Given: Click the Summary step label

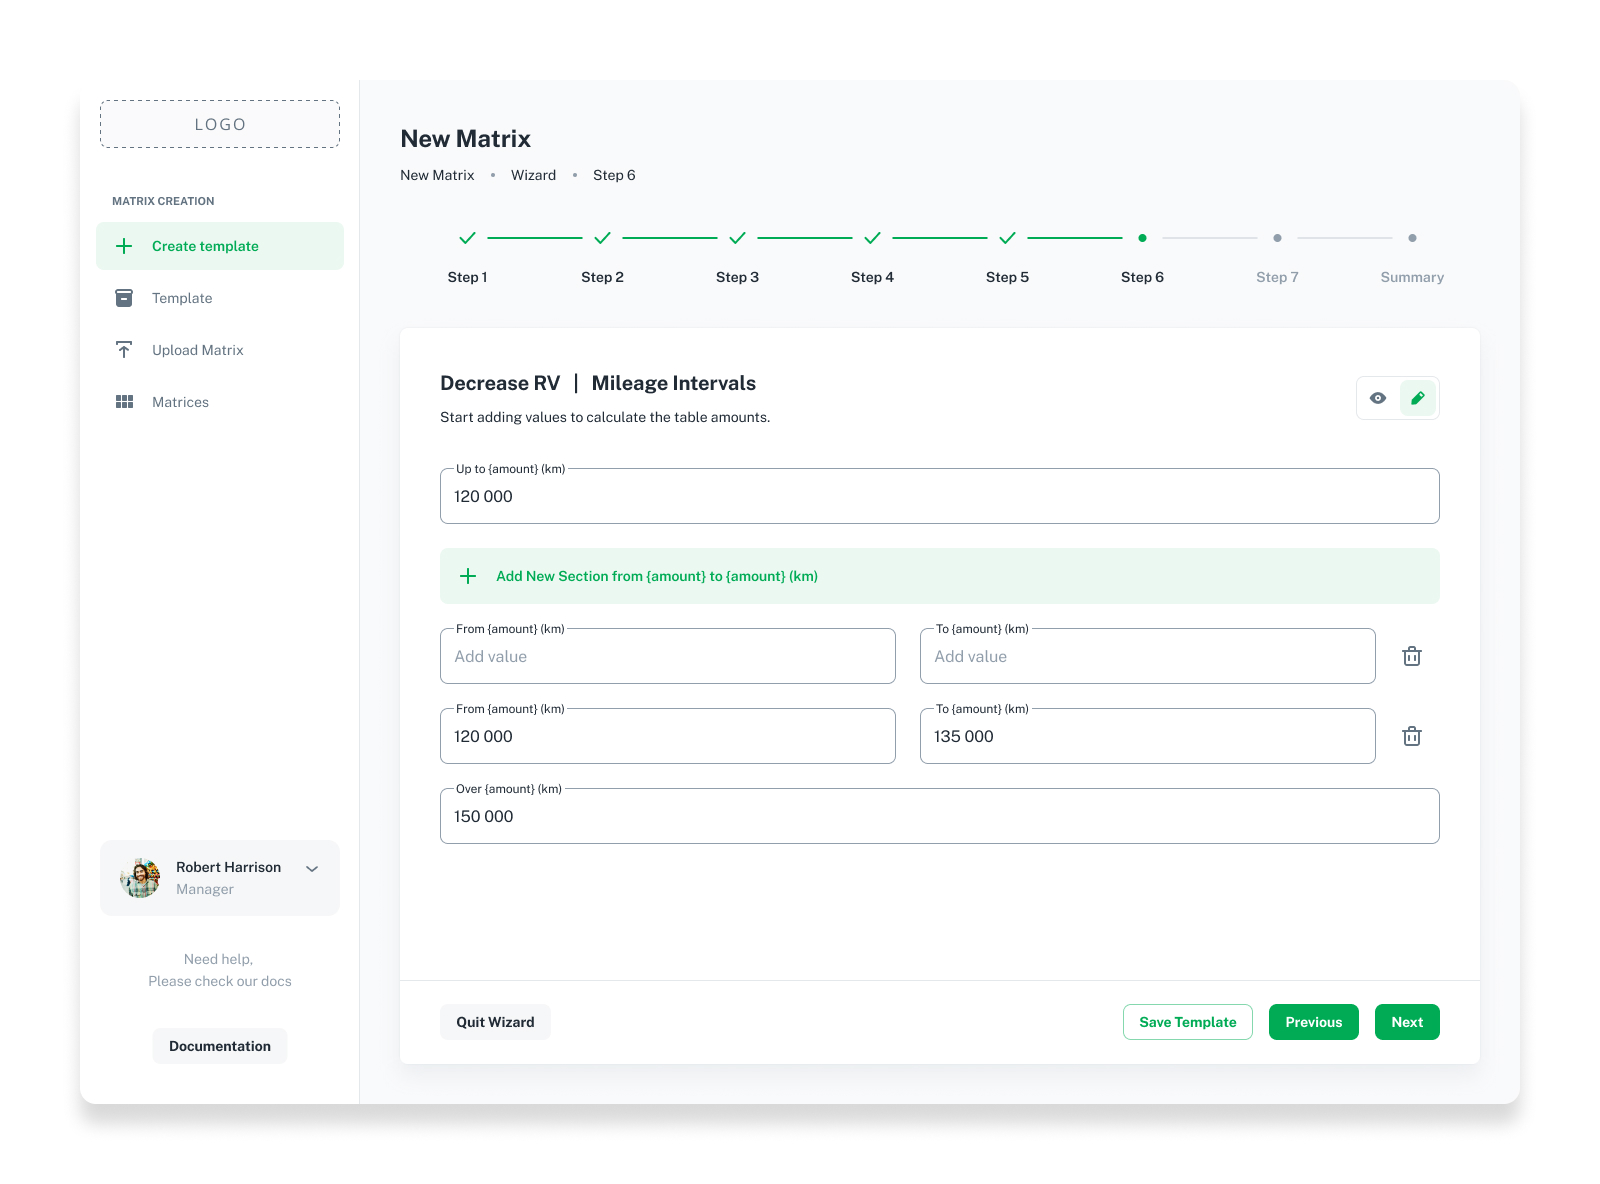Looking at the screenshot, I should [1412, 277].
